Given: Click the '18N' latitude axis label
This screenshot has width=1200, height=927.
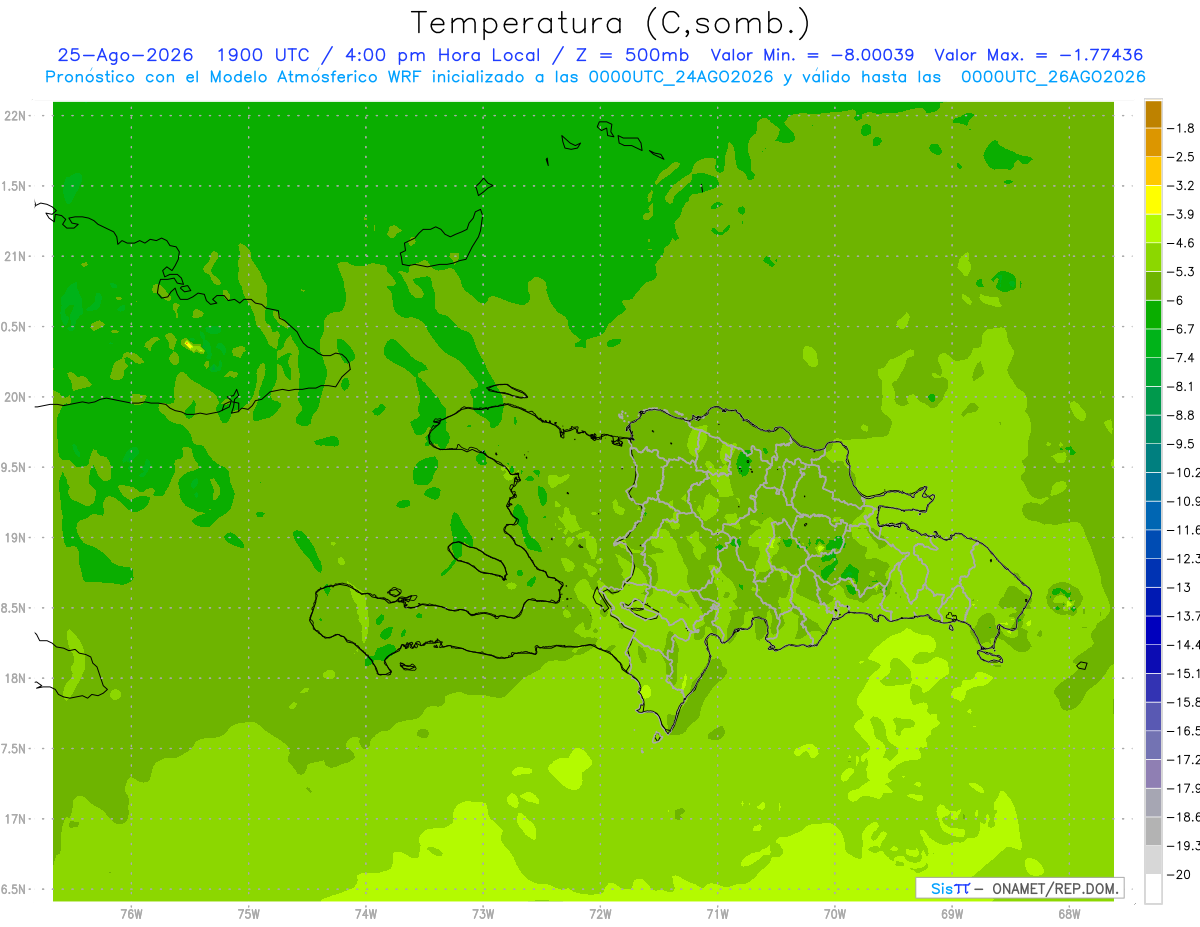Looking at the screenshot, I should tap(16, 679).
